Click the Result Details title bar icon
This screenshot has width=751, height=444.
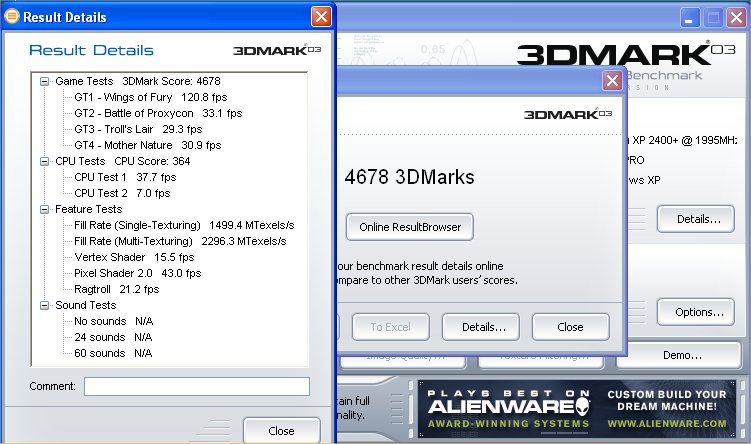tap(11, 17)
